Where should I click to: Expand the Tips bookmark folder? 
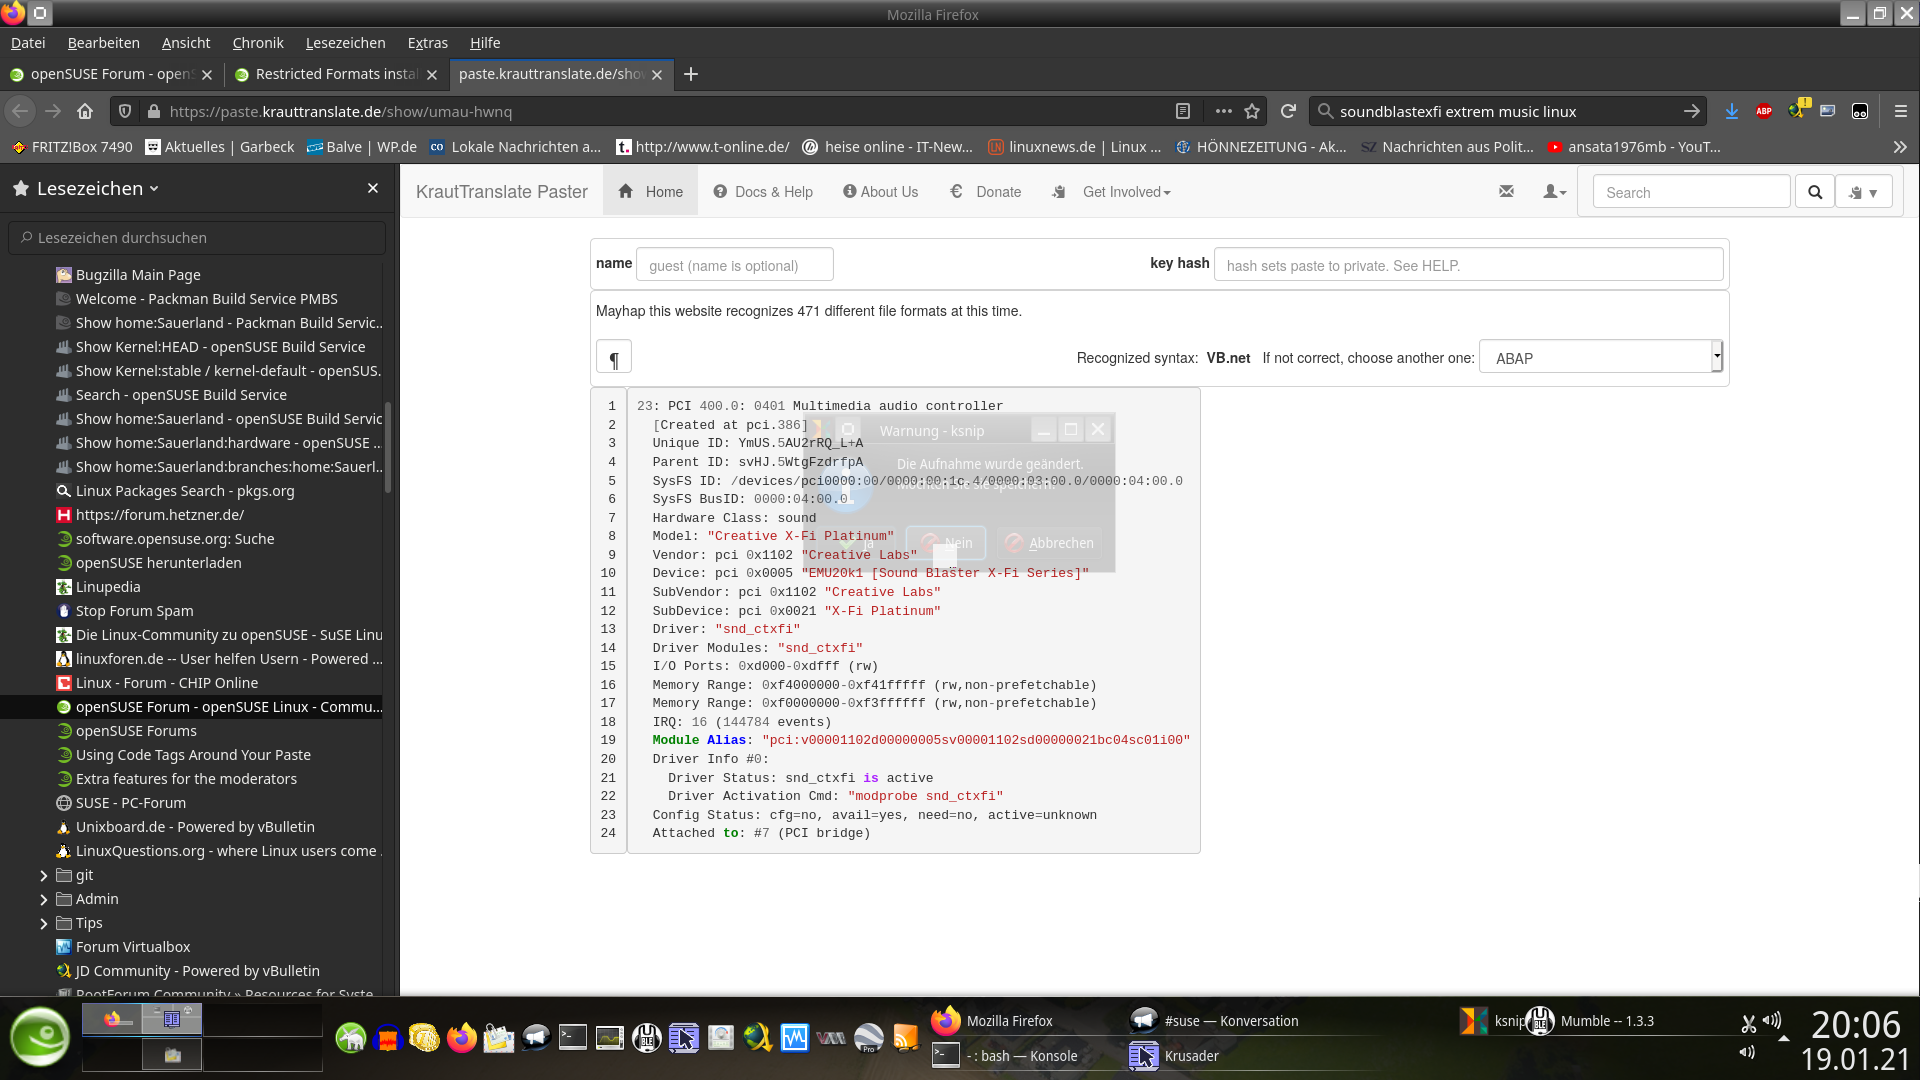pos(44,923)
